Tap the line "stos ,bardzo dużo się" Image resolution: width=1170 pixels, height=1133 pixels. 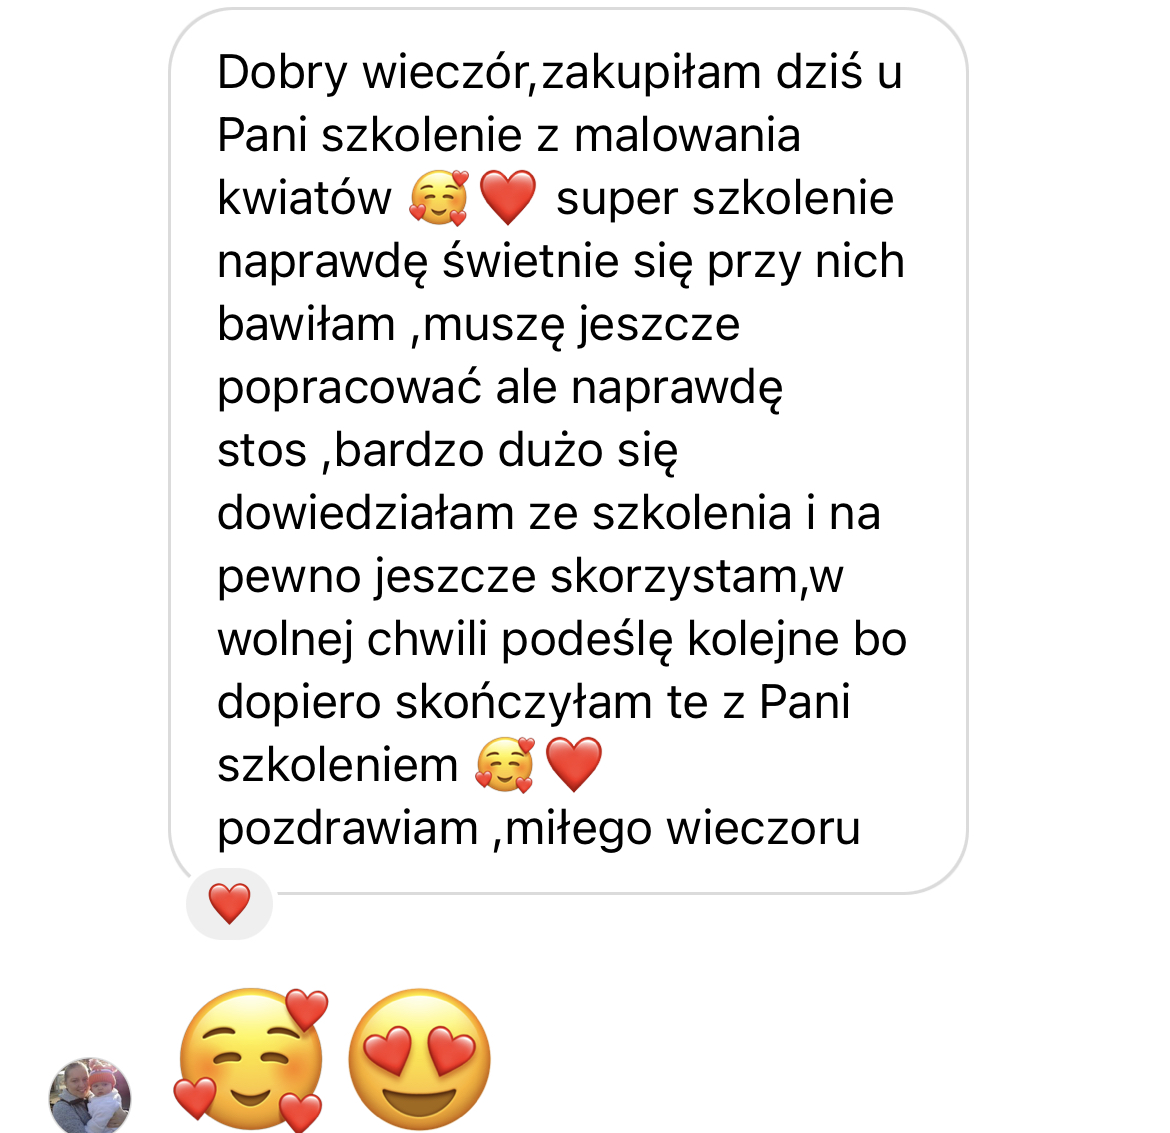(448, 452)
